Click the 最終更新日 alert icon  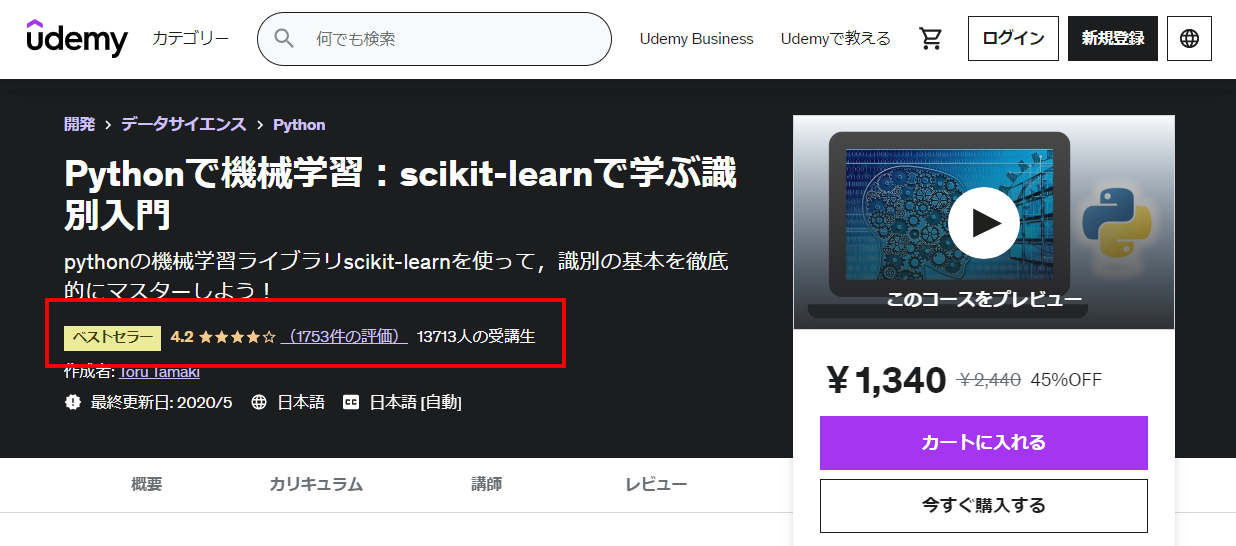(x=72, y=402)
